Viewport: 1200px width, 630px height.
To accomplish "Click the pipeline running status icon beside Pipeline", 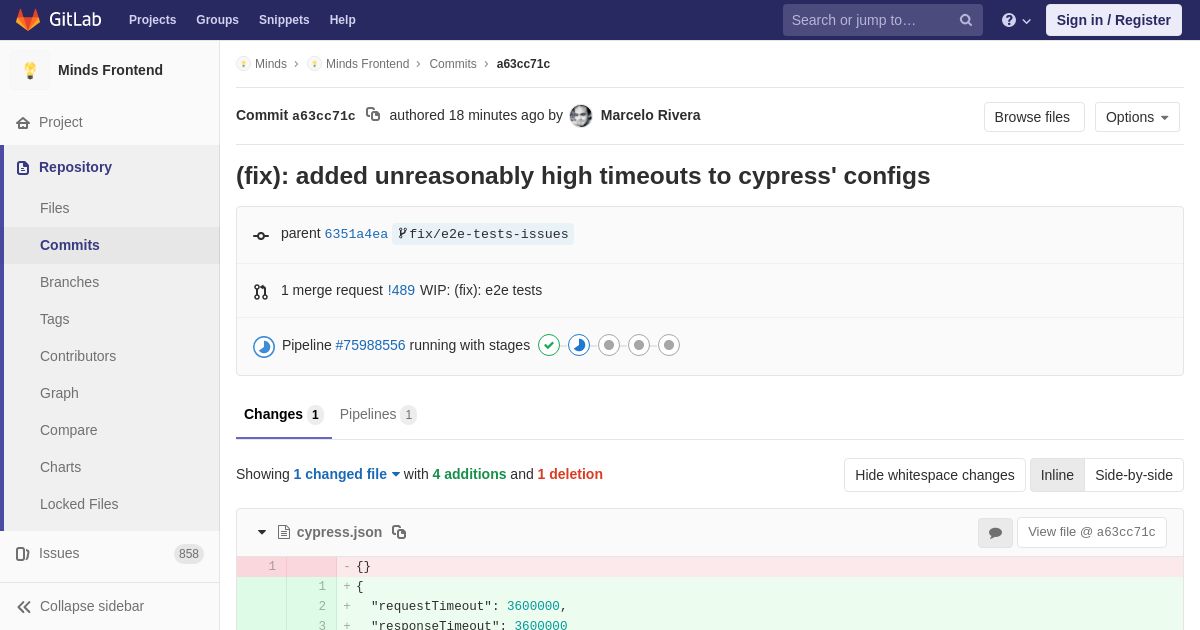I will (264, 346).
